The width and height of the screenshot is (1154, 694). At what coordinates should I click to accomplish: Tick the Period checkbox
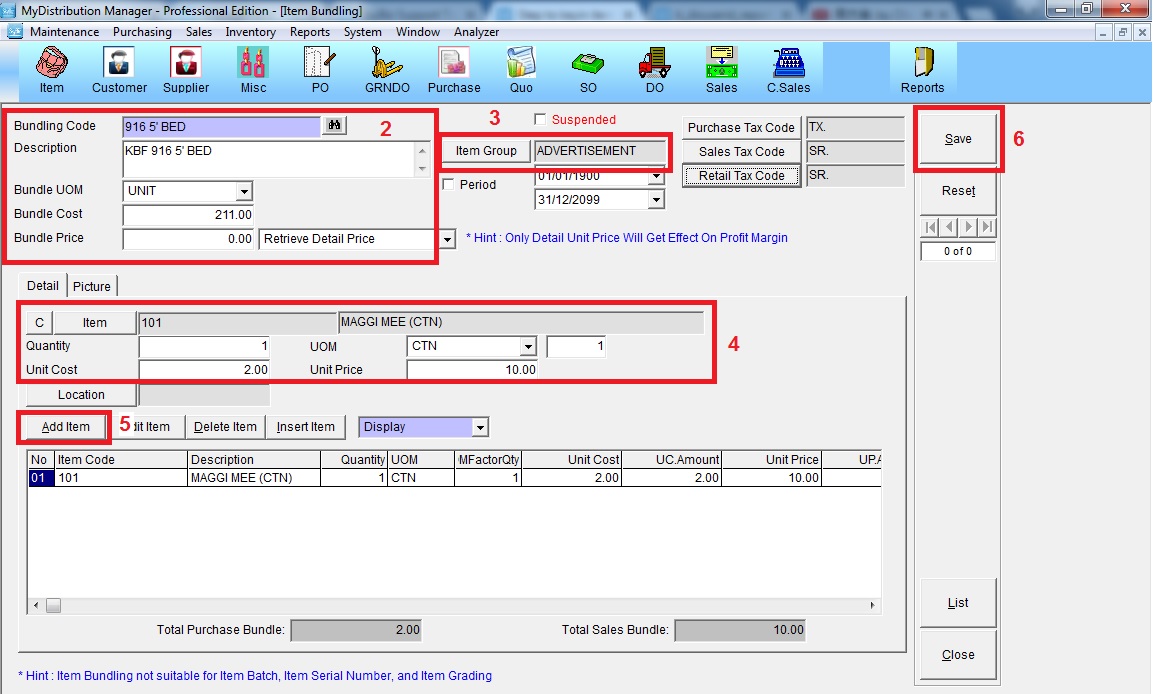(449, 184)
